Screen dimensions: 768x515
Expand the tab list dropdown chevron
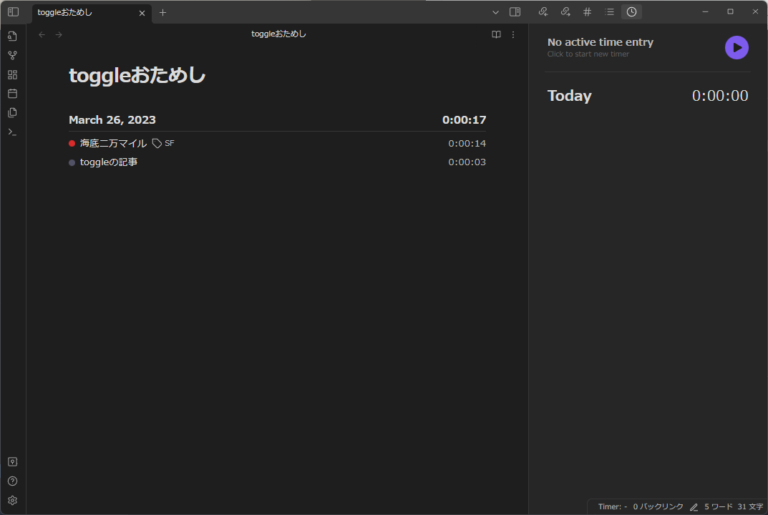coord(495,12)
